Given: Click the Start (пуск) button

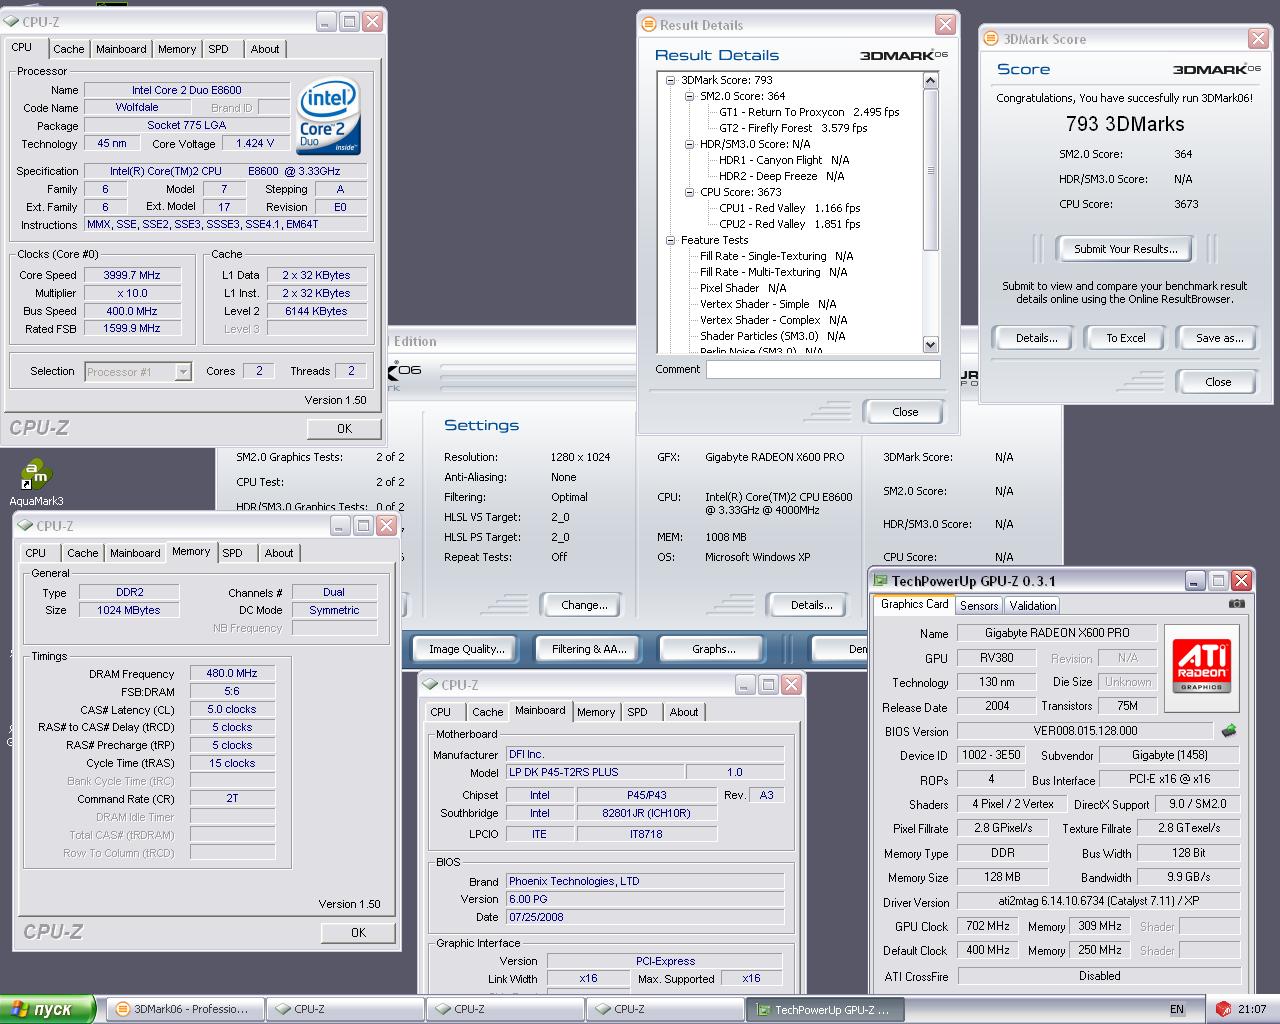Looking at the screenshot, I should point(48,1009).
